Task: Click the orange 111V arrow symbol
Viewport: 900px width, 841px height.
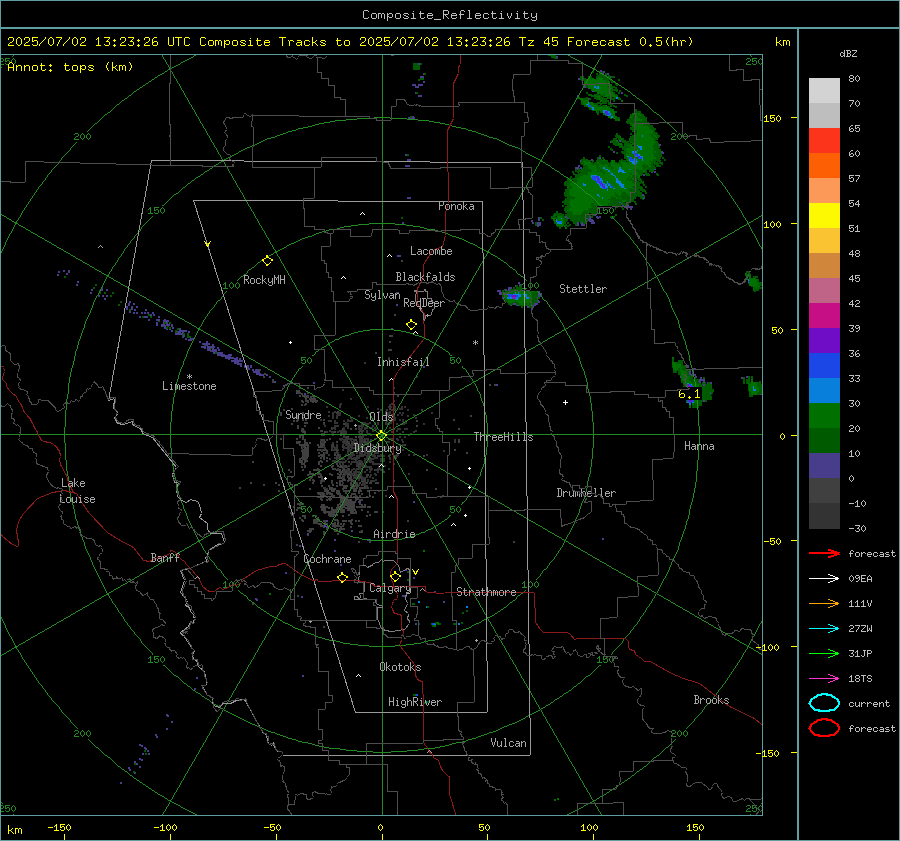Action: (824, 603)
